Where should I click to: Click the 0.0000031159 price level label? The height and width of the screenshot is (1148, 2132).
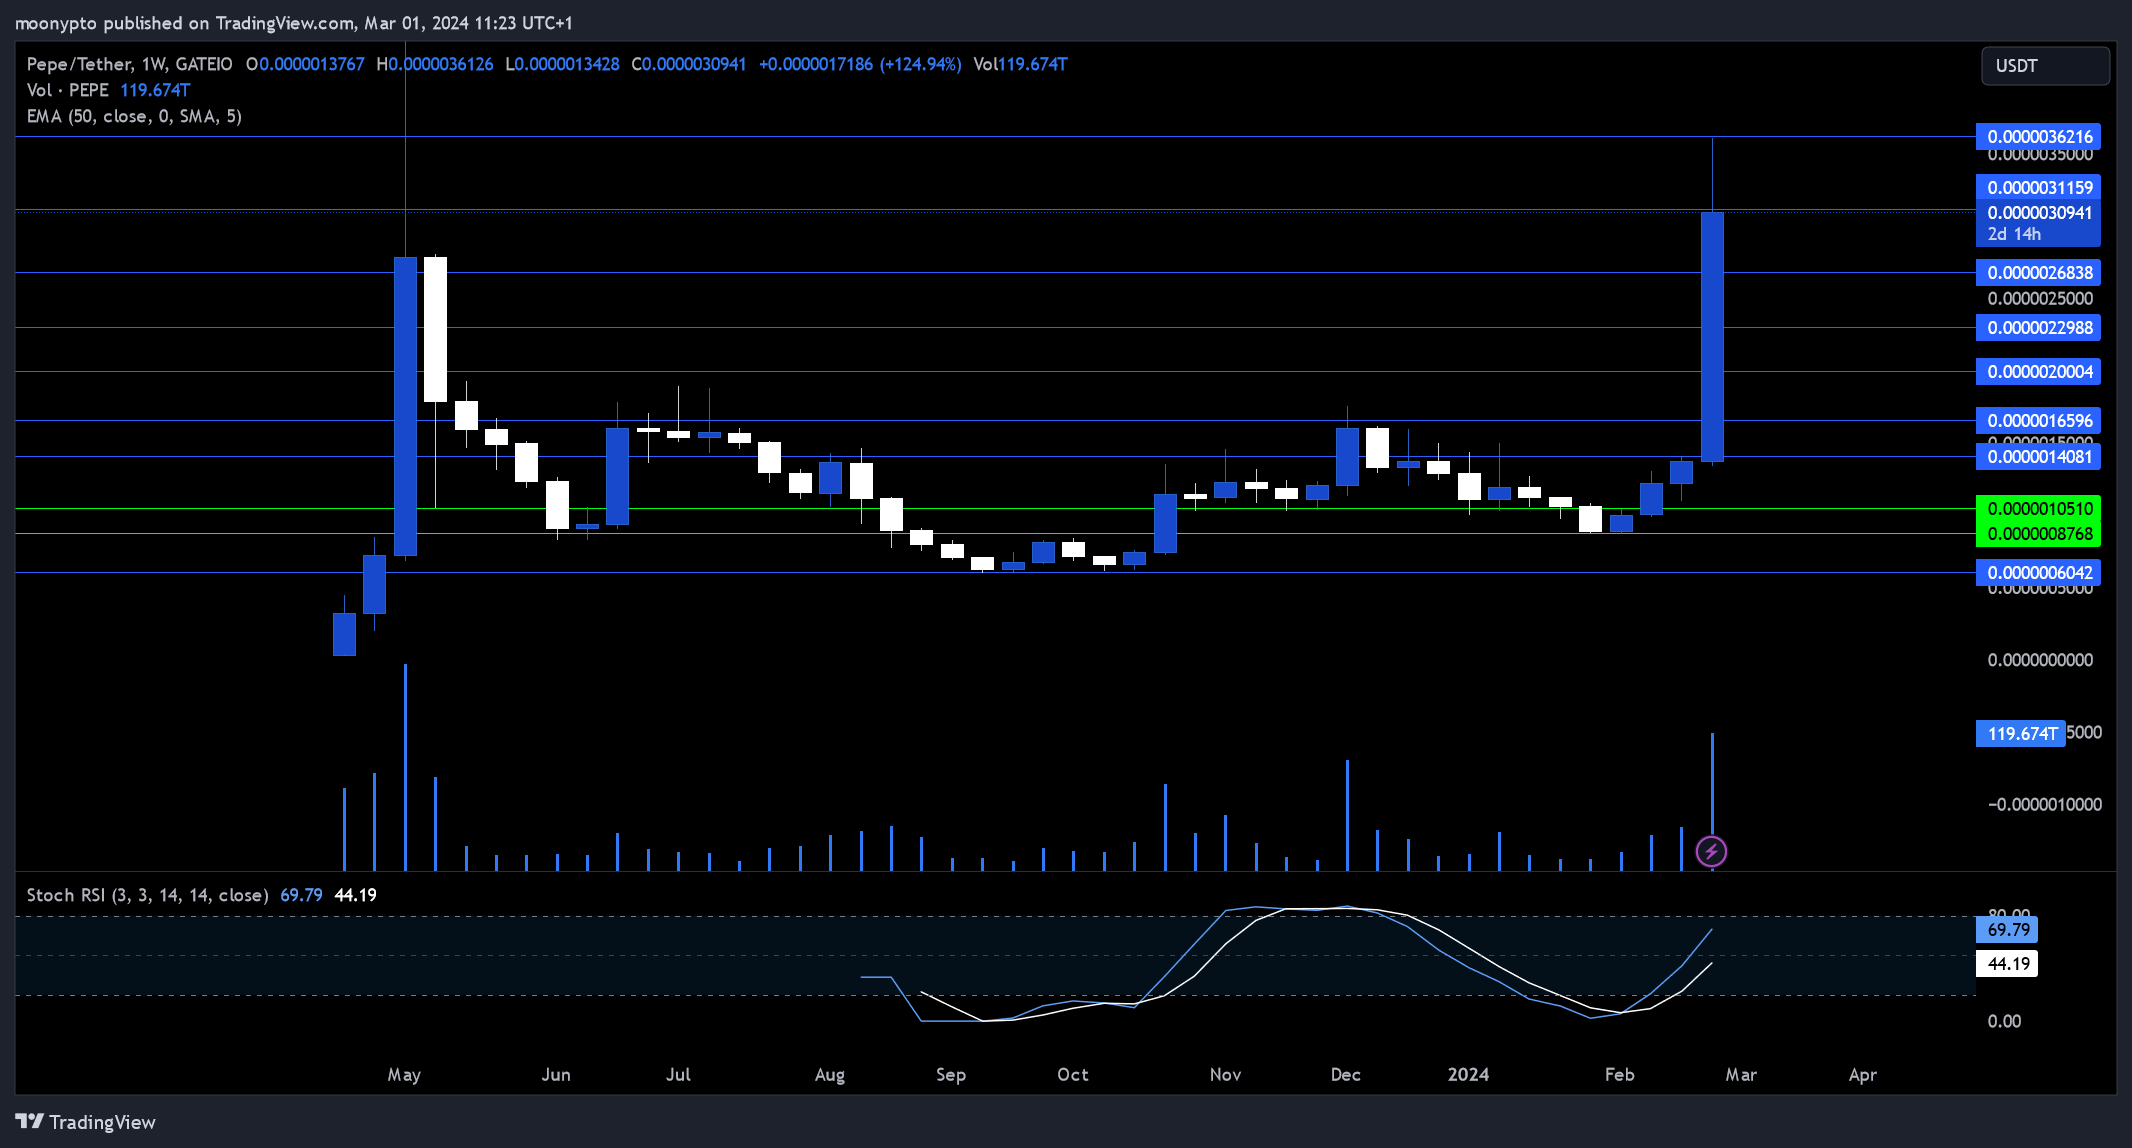(x=2038, y=188)
